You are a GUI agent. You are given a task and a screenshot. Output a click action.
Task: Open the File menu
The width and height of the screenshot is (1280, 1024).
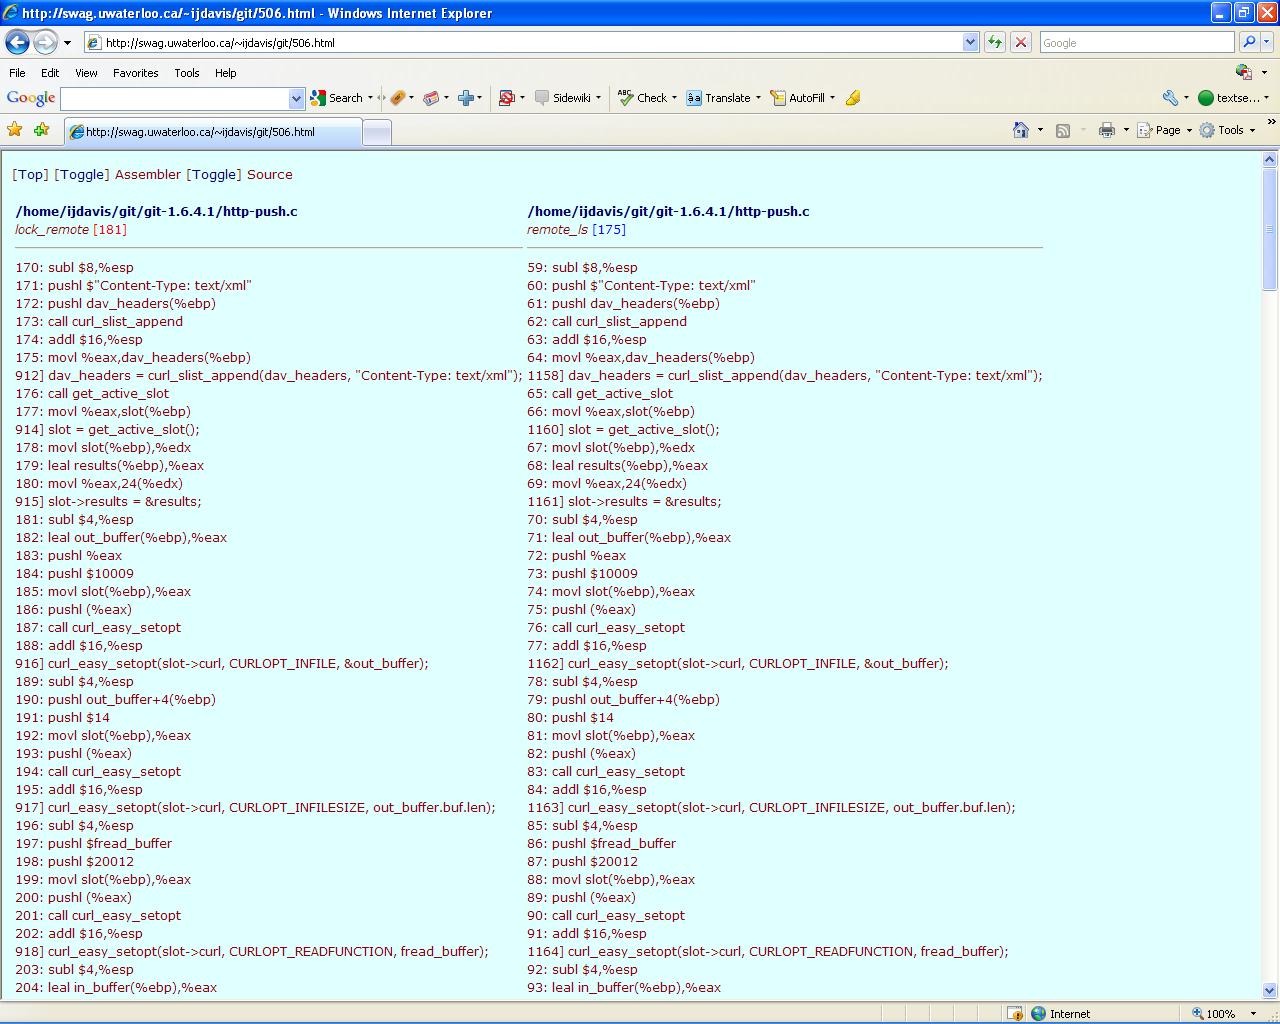point(17,73)
